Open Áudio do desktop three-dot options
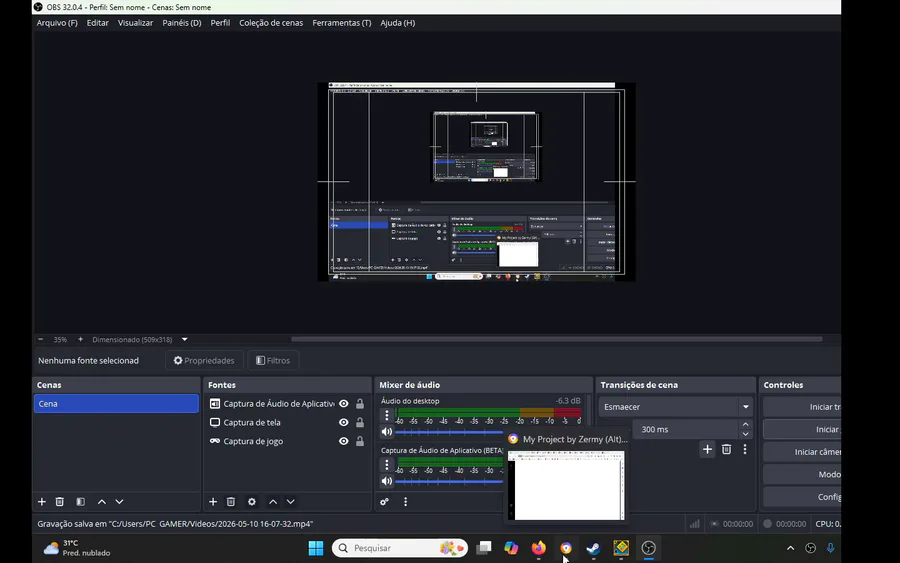Viewport: 900px width, 563px height. (387, 415)
